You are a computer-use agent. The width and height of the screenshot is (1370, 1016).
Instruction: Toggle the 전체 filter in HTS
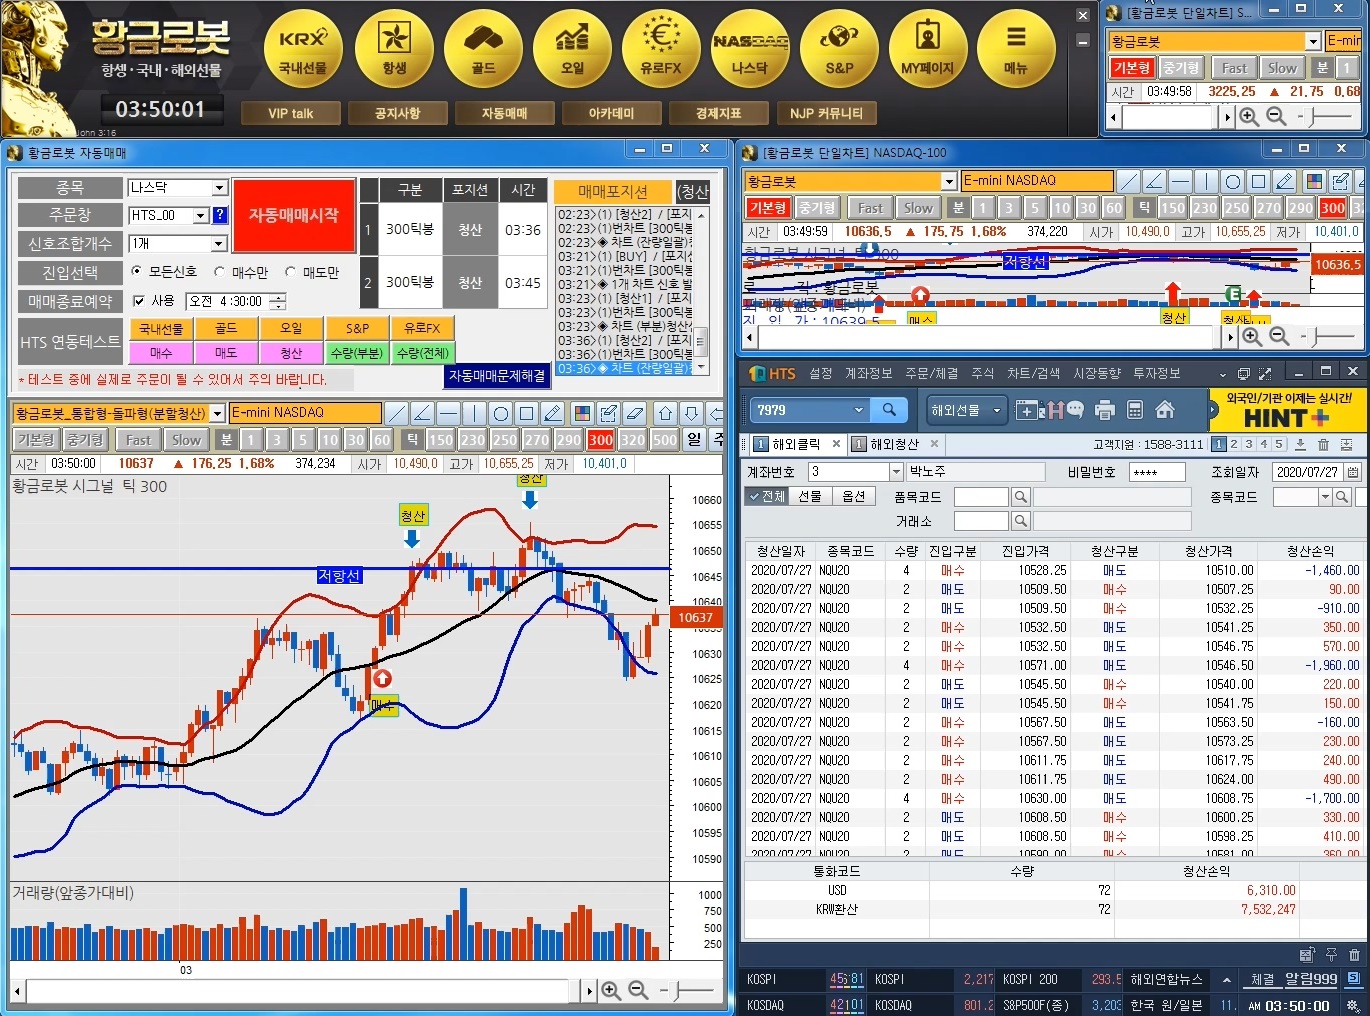pos(767,497)
